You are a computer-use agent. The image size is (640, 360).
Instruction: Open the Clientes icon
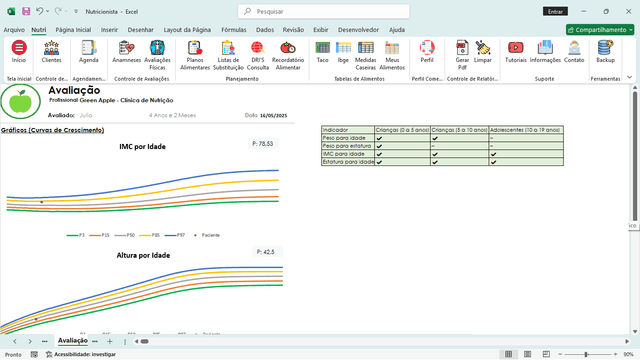tap(51, 52)
